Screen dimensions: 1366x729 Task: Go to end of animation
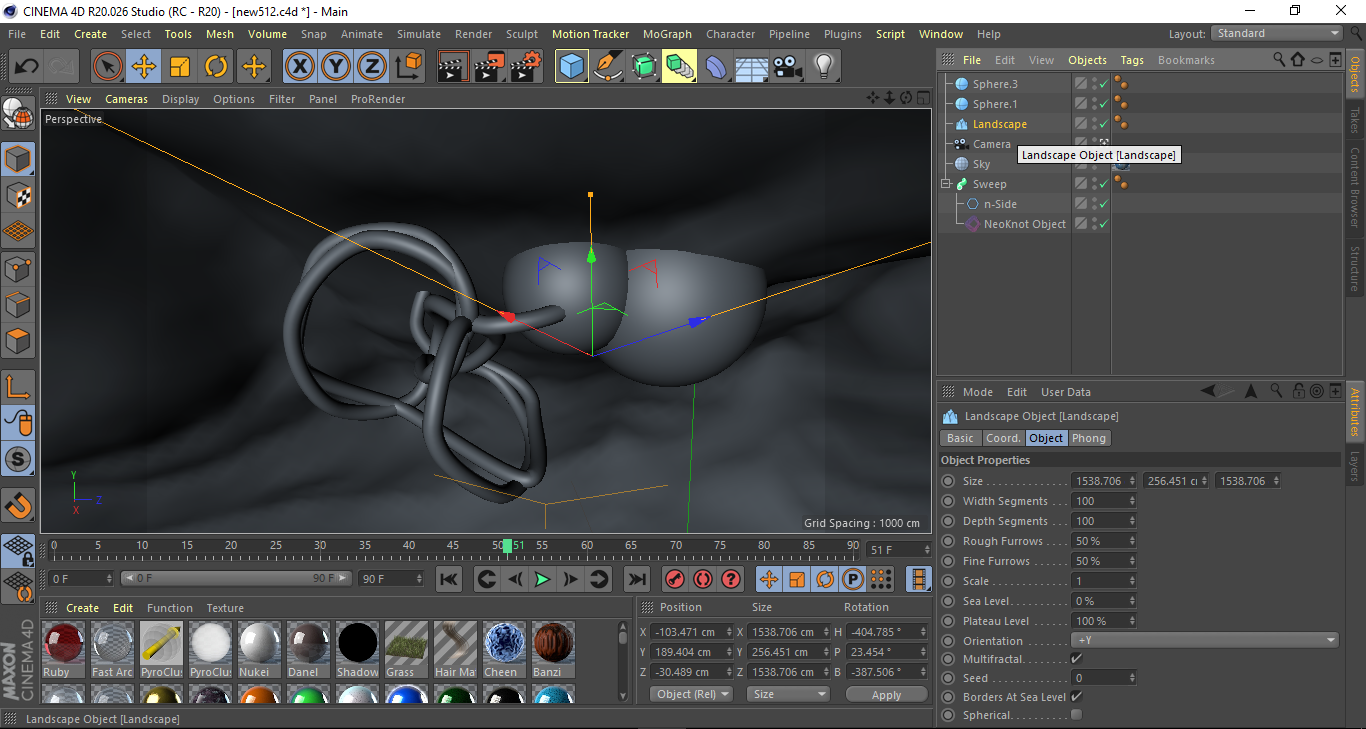point(636,579)
